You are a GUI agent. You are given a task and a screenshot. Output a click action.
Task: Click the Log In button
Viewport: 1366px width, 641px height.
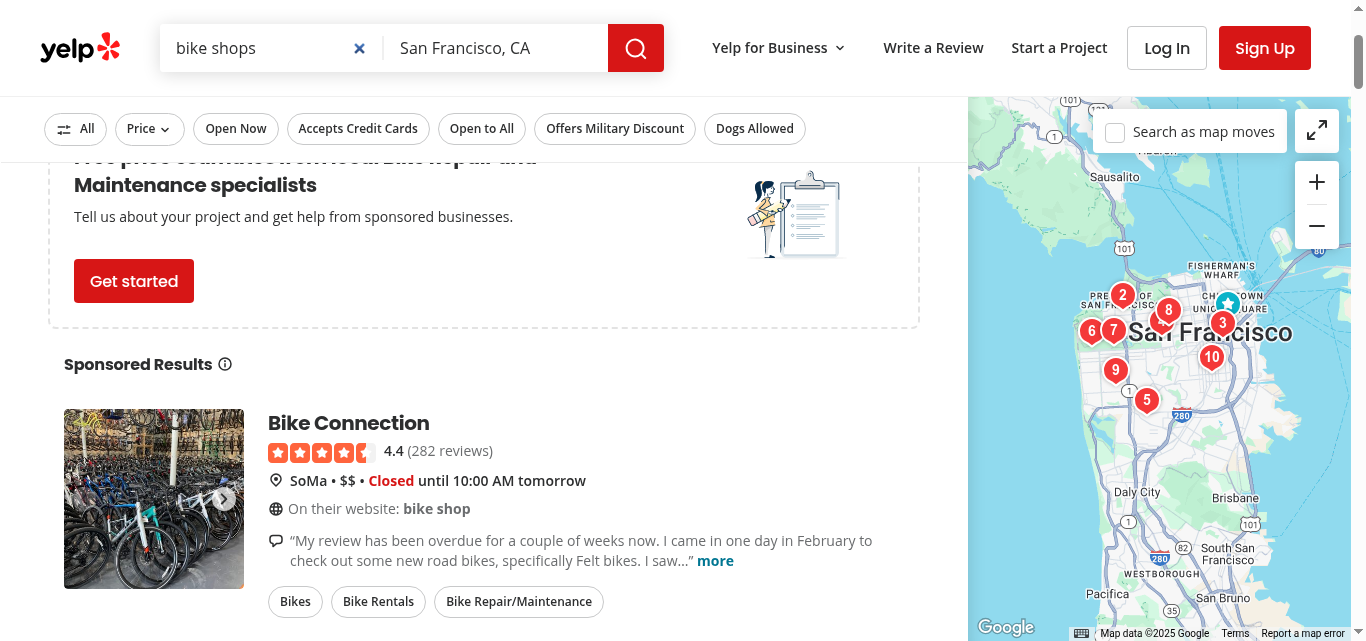click(x=1167, y=48)
